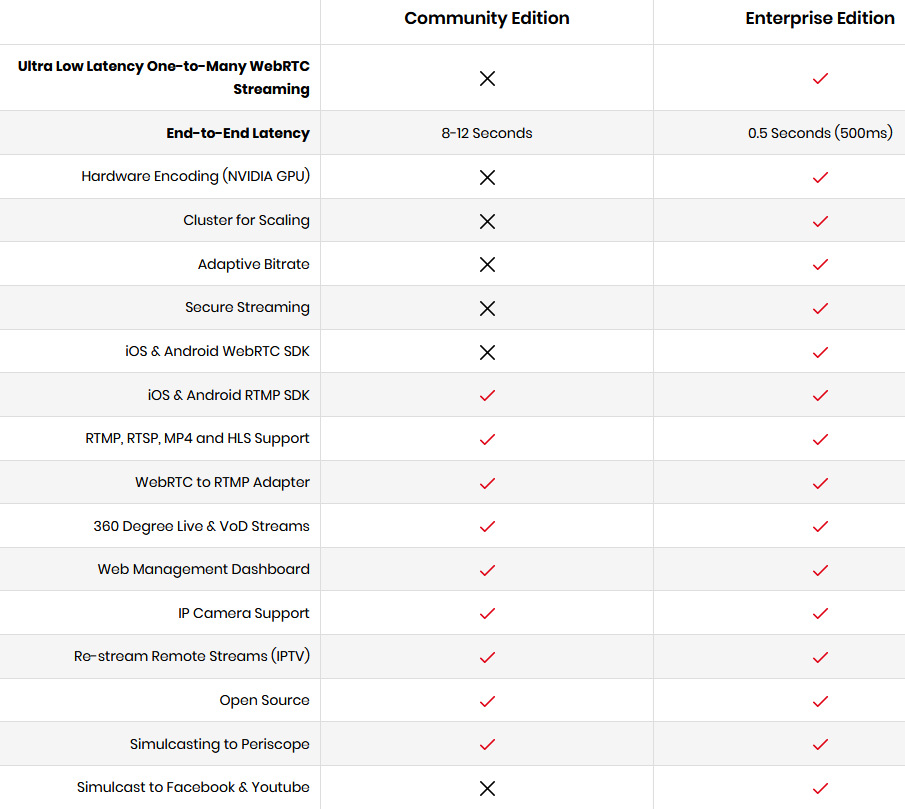Click Community Edition X for Hardware Encoding

pyautogui.click(x=487, y=177)
